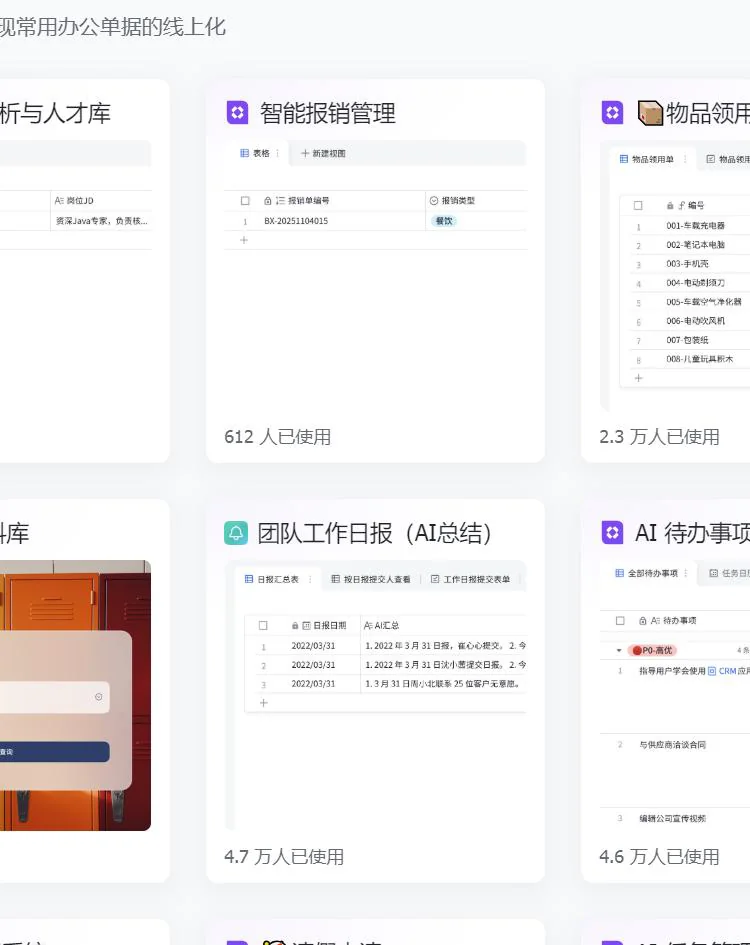This screenshot has width=750, height=945.
Task: Open the 智能报销管理 template title
Action: (327, 113)
